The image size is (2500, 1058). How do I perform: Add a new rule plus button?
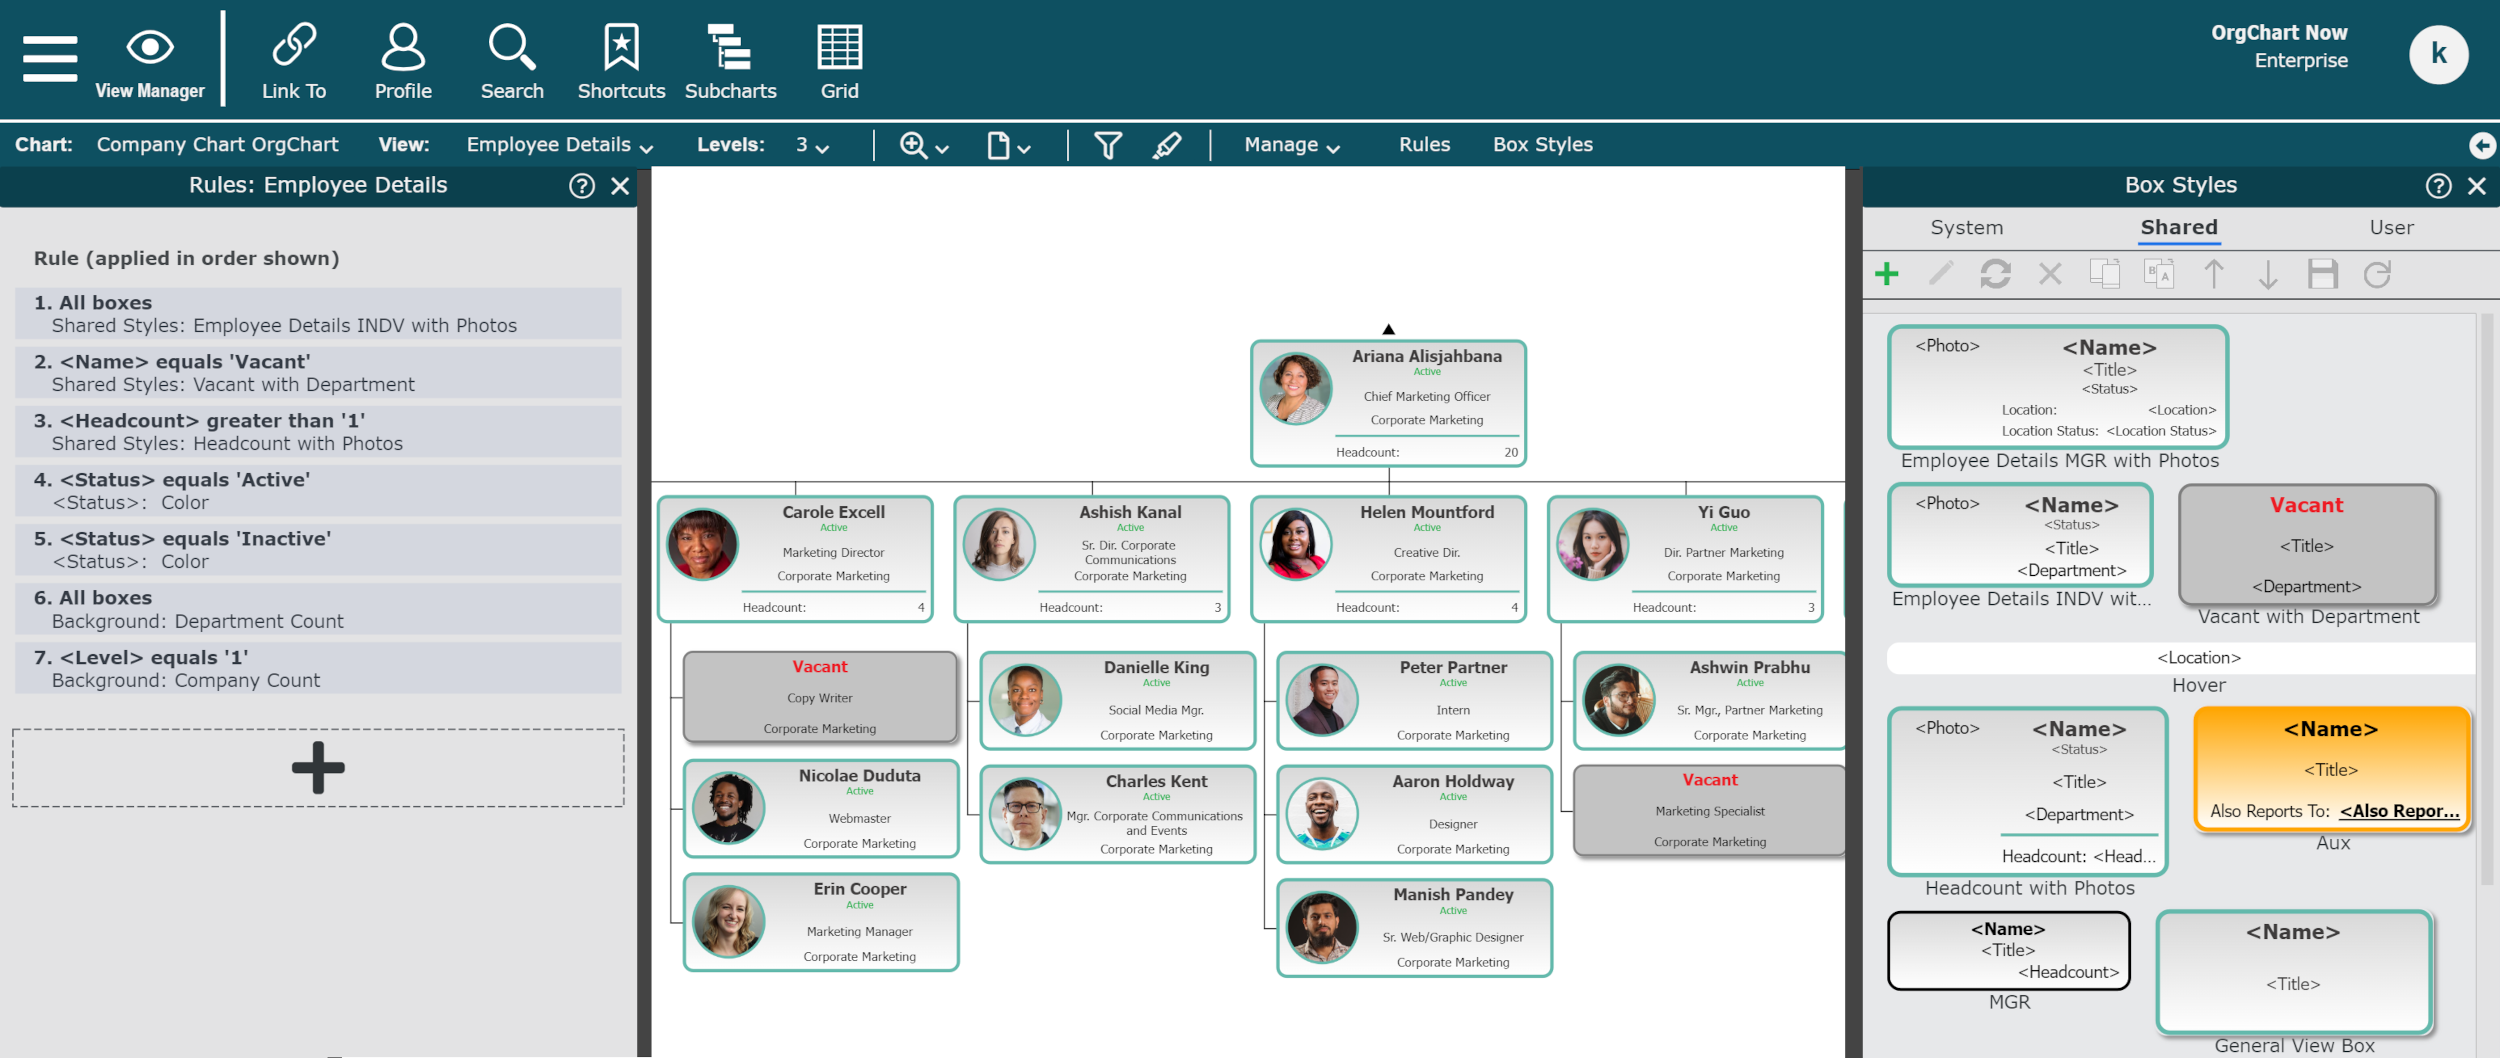(x=318, y=768)
